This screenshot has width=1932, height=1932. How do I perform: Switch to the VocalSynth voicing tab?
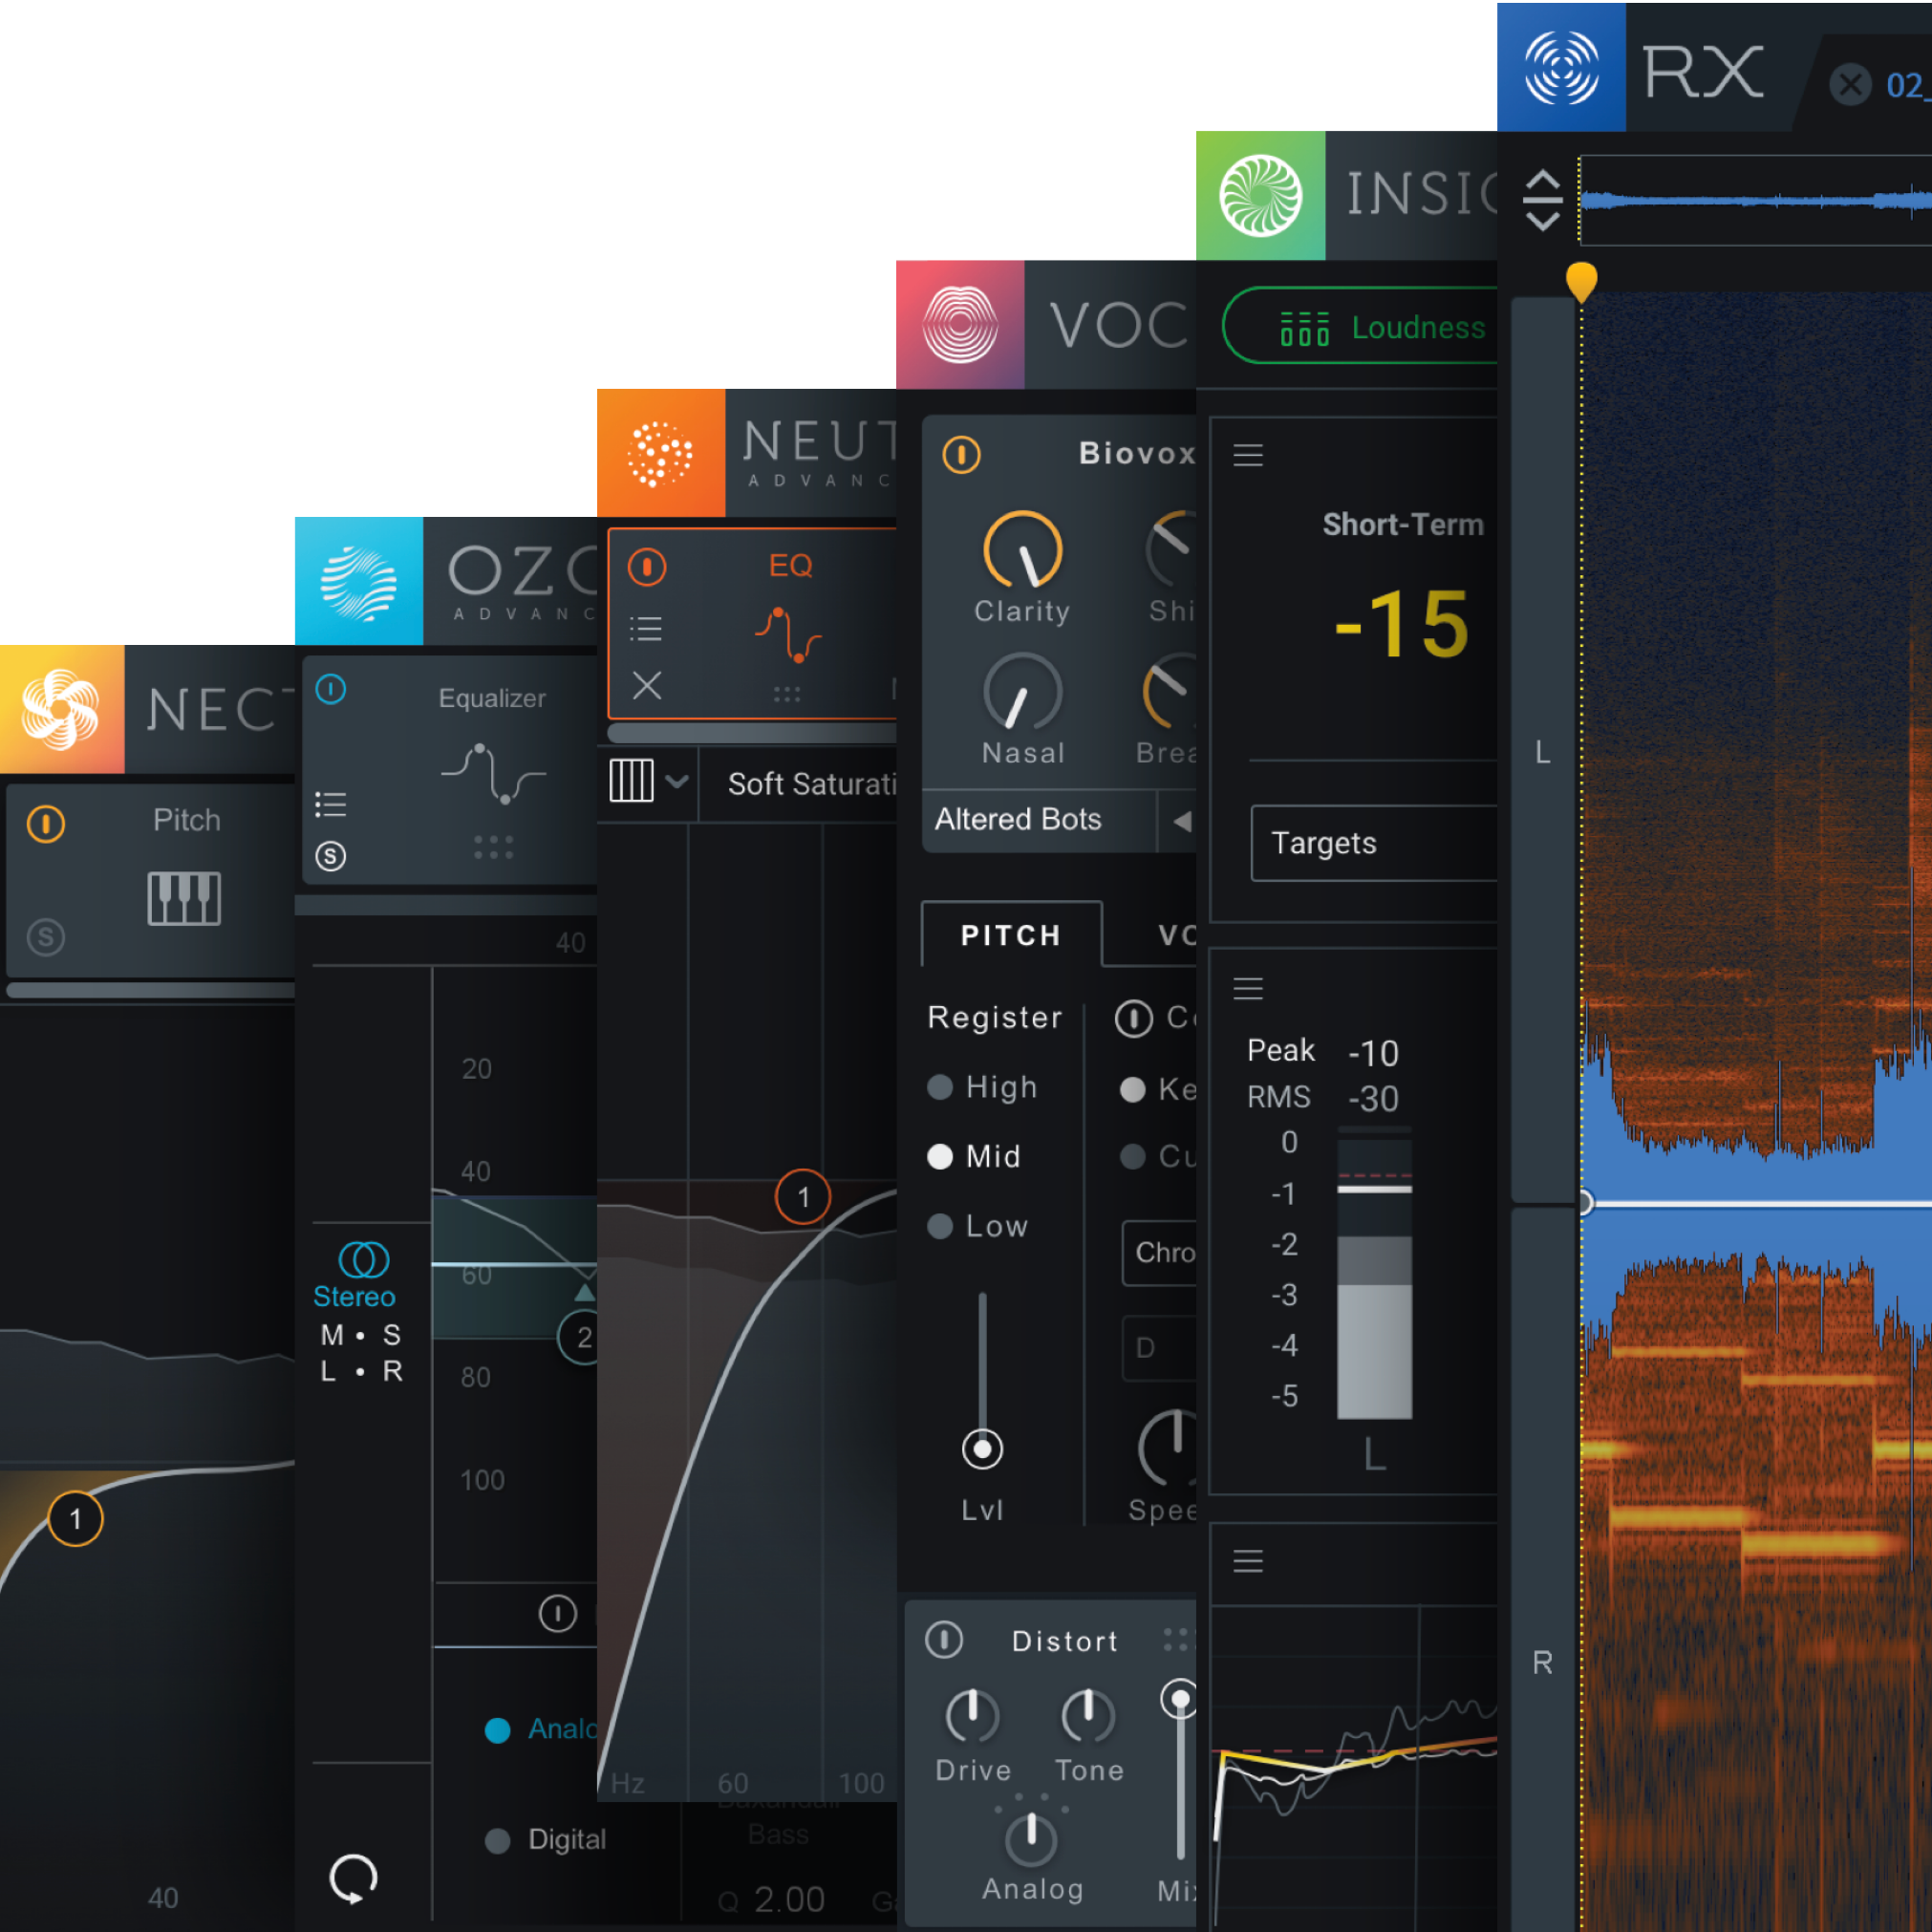1176,935
